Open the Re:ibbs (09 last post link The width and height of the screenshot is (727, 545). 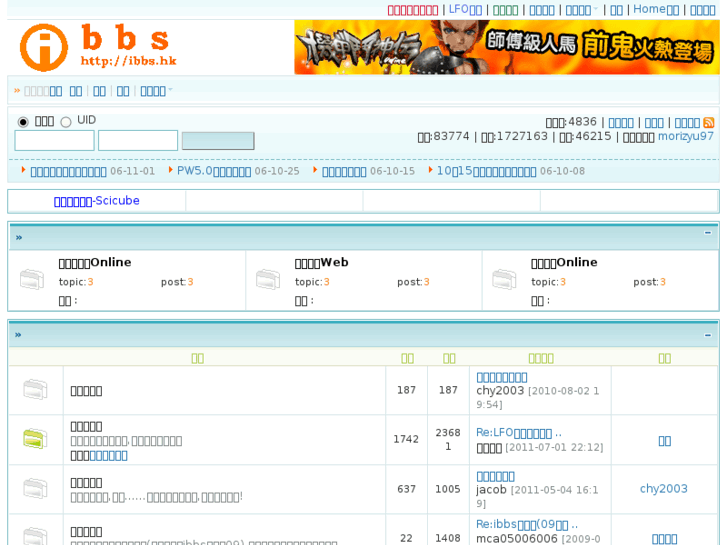[x=527, y=525]
